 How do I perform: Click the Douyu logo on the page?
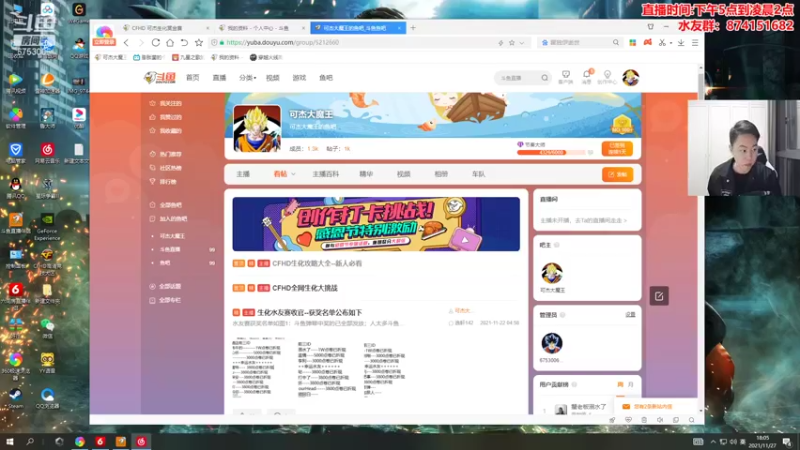pos(160,78)
